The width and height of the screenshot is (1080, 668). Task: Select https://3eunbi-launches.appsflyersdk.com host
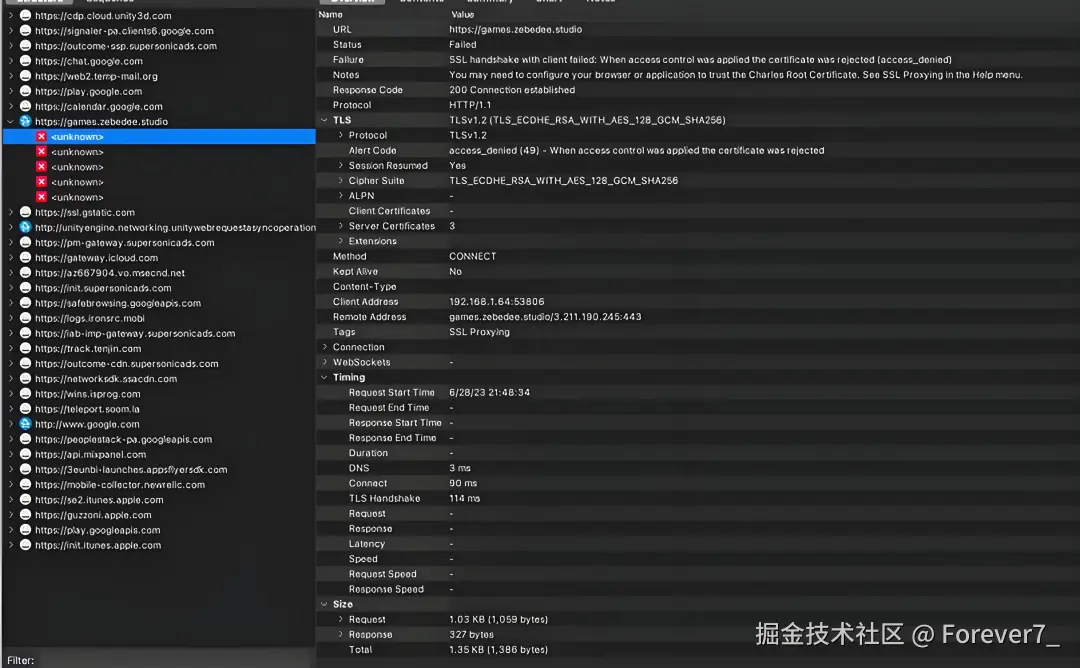click(131, 470)
